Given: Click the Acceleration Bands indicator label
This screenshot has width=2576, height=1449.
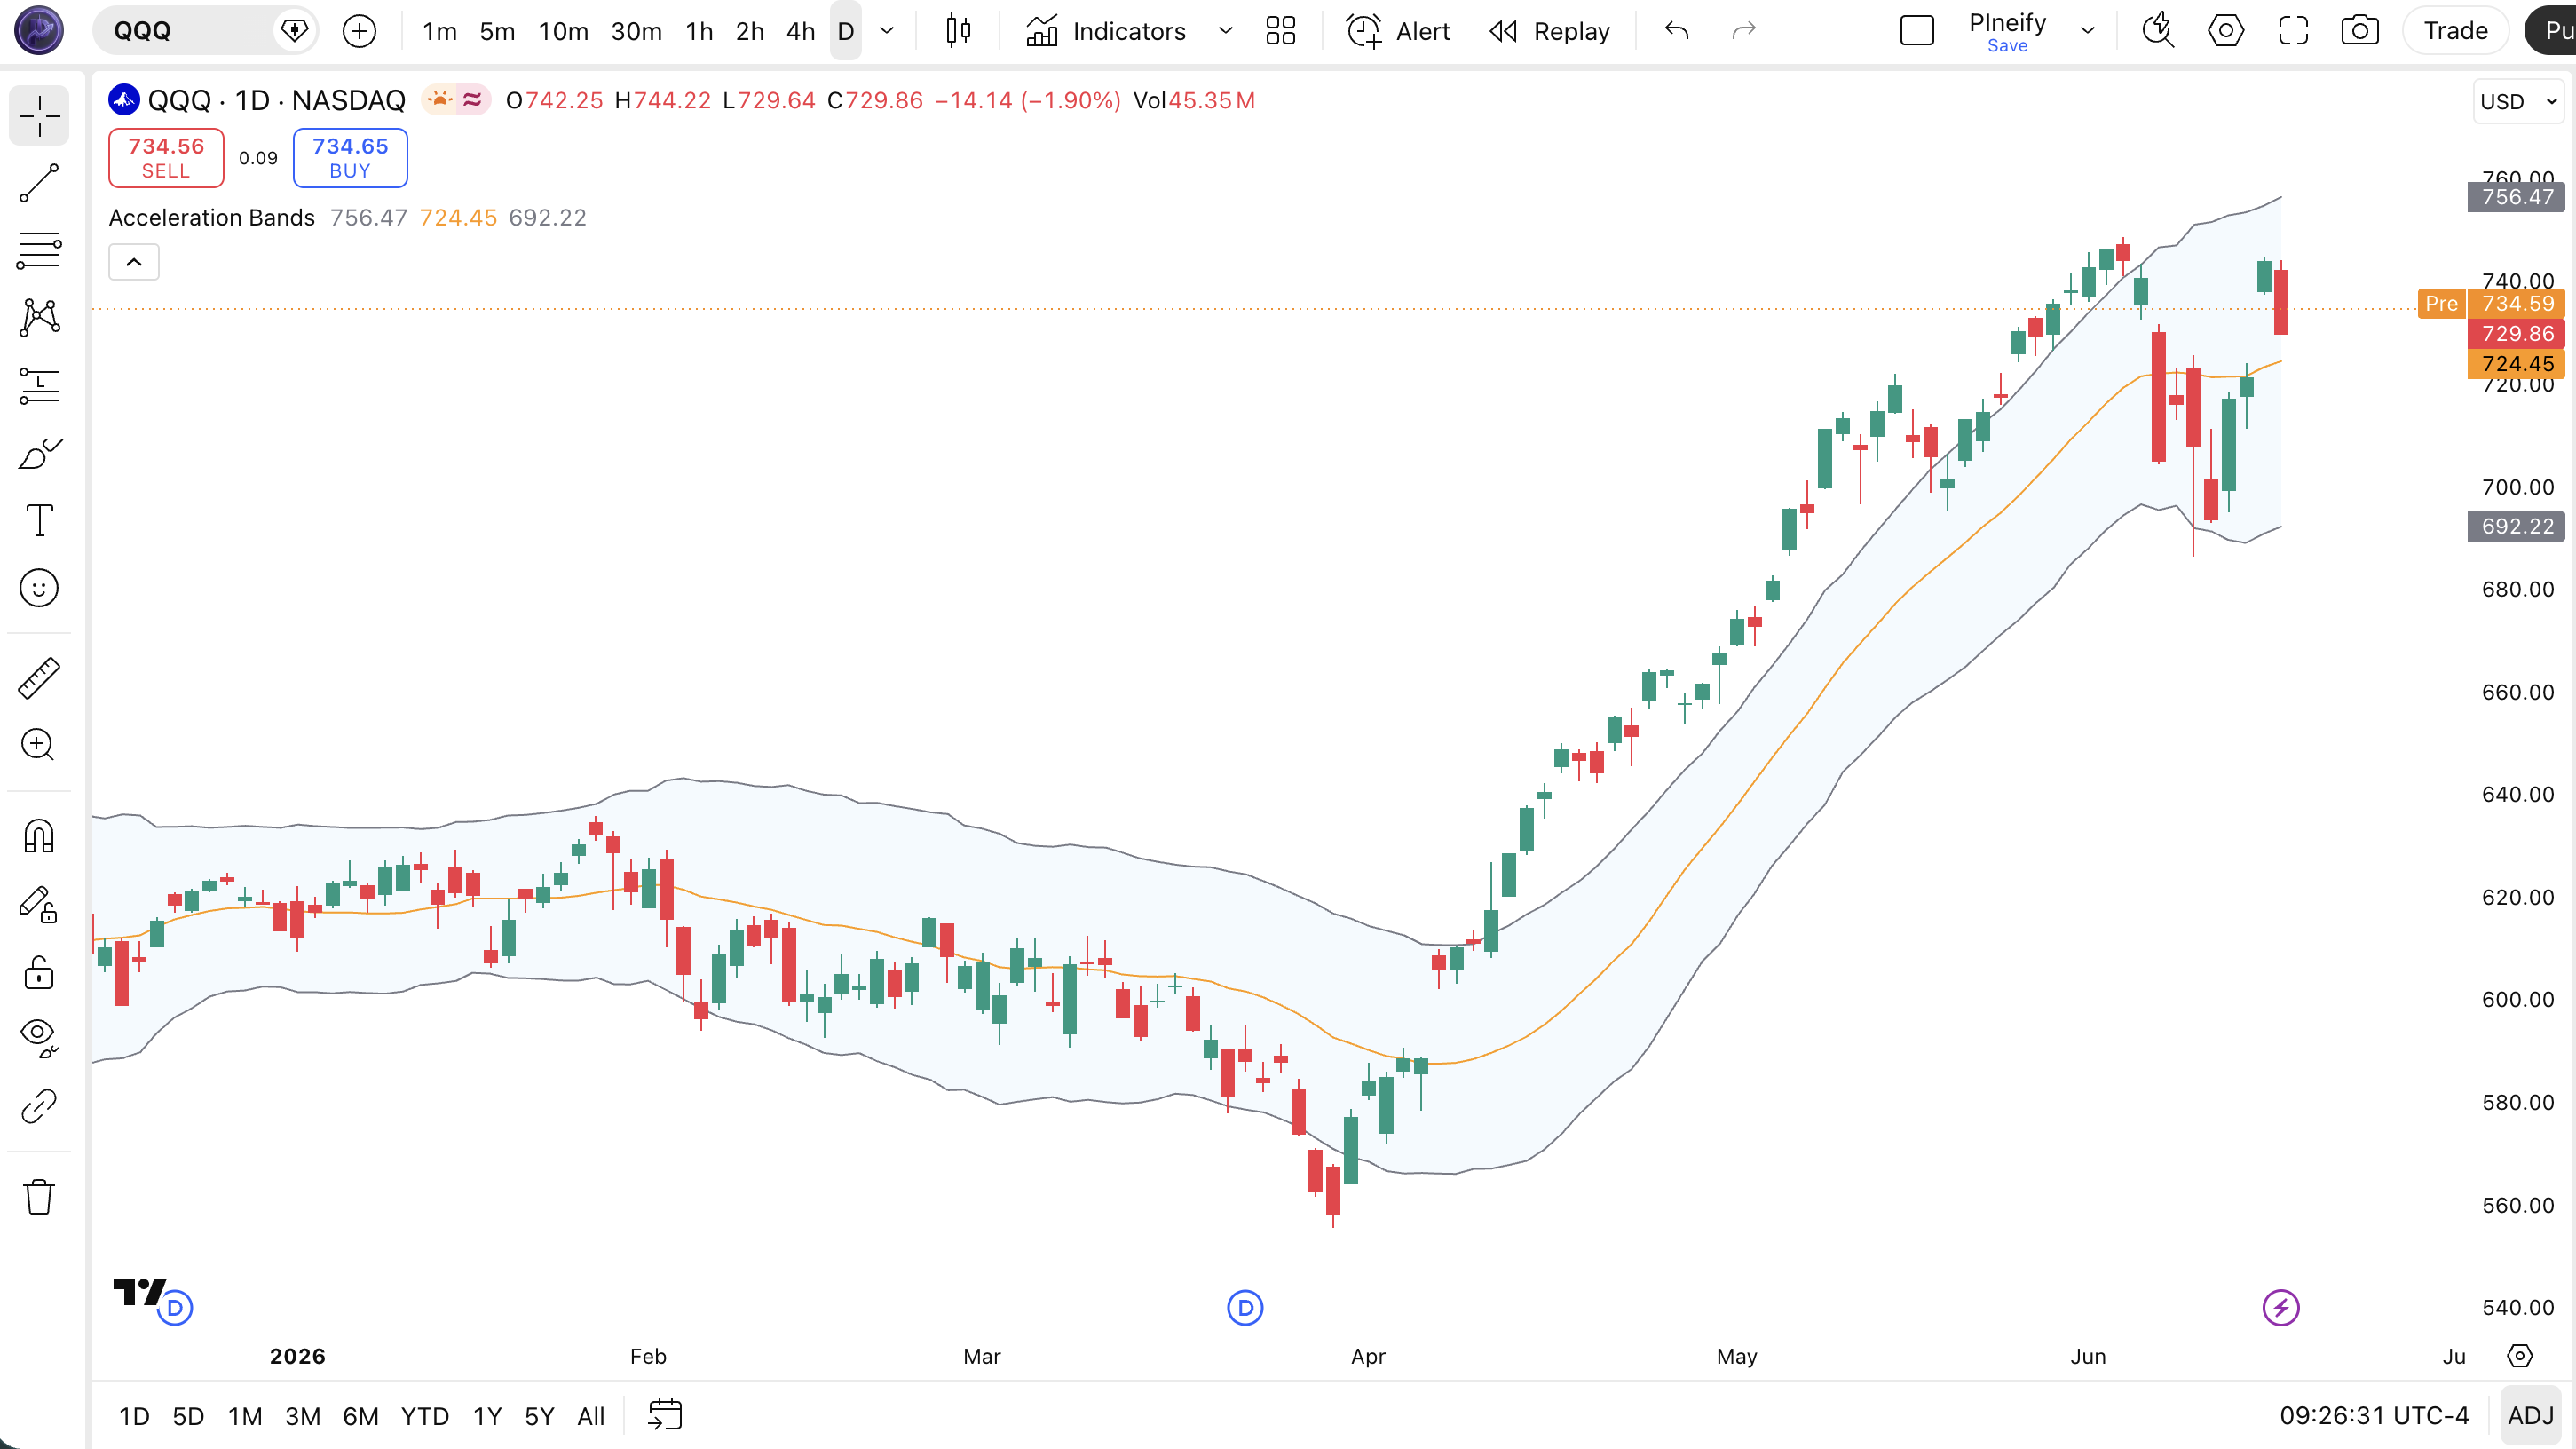Looking at the screenshot, I should (x=212, y=217).
